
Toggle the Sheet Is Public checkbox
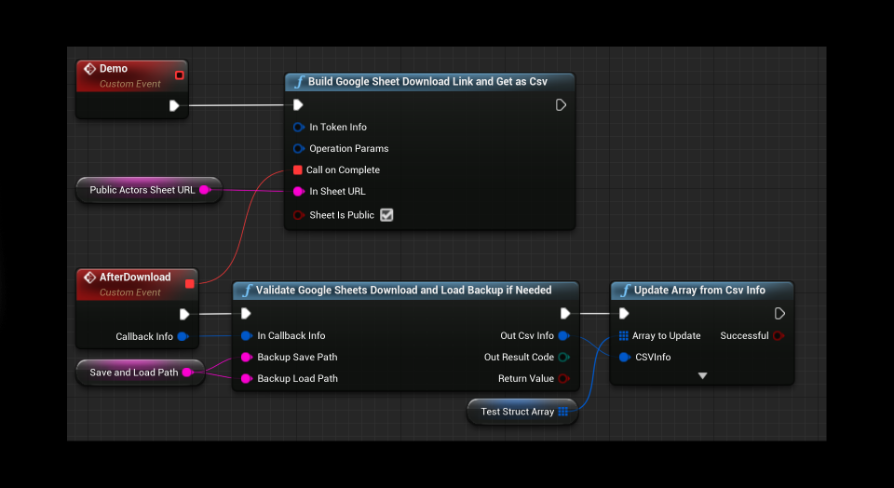[387, 215]
